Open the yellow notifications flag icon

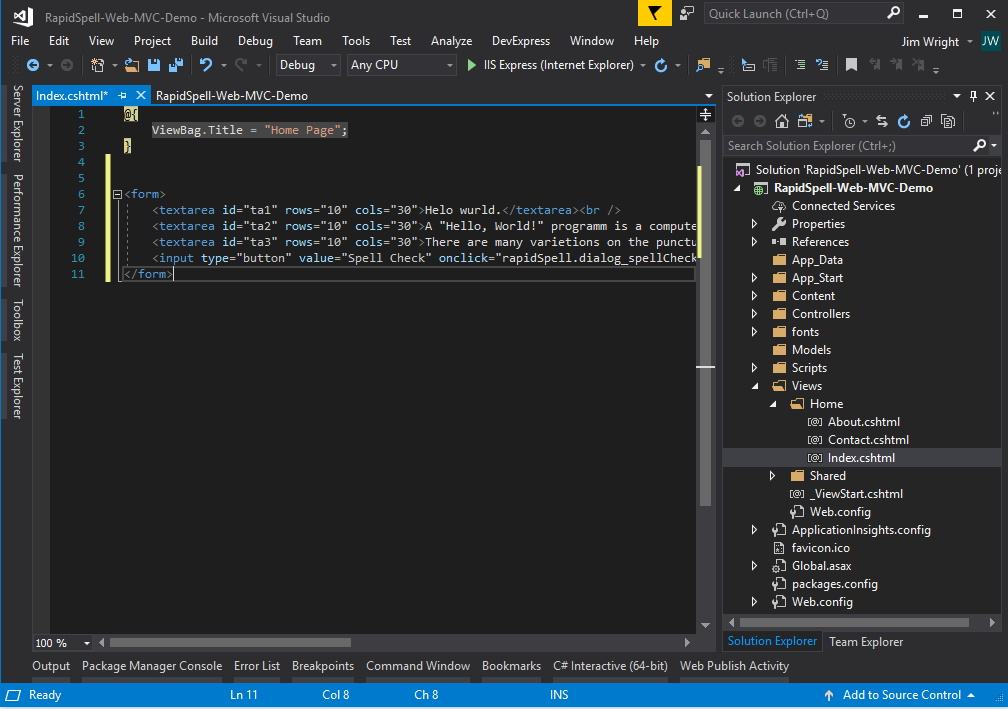point(654,13)
